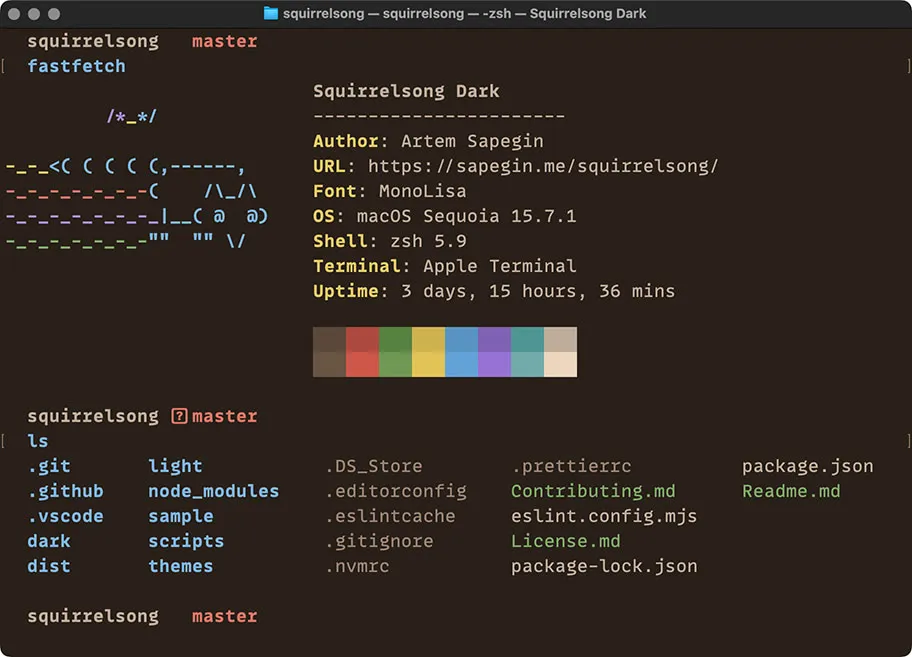Select the ls command text
The height and width of the screenshot is (657, 912).
38,441
